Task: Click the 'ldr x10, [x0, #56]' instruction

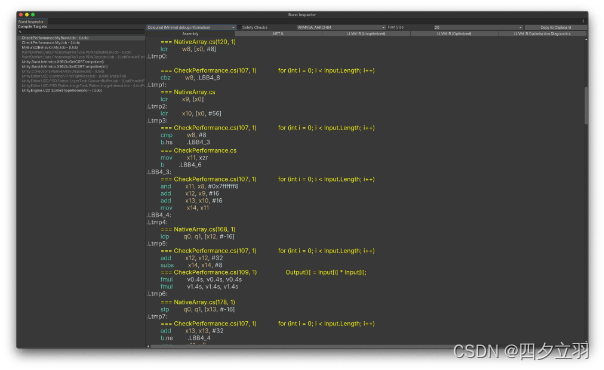Action: click(x=191, y=113)
